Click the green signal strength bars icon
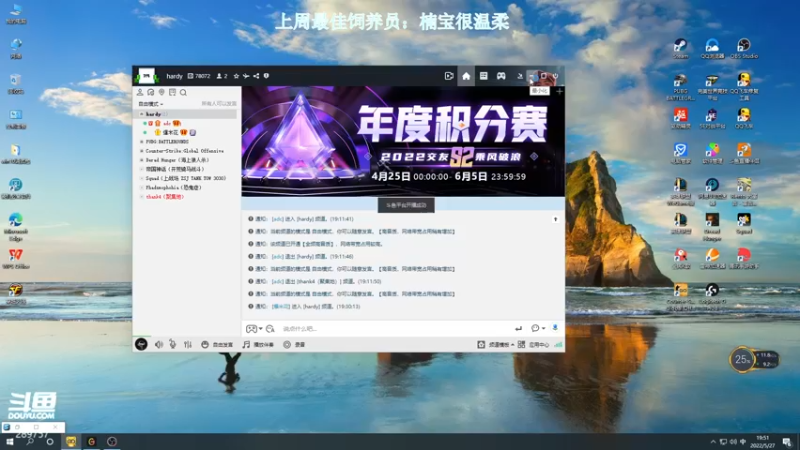 click(x=558, y=345)
